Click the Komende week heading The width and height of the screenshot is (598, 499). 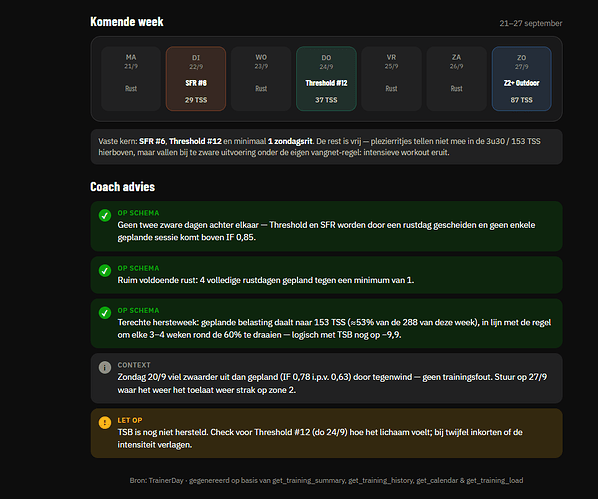click(127, 22)
